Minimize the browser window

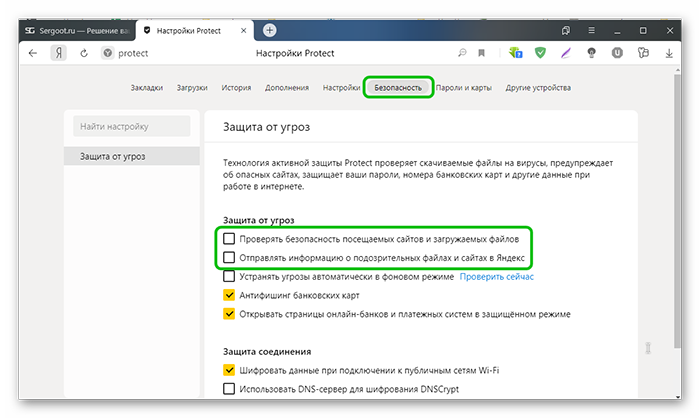coord(617,31)
